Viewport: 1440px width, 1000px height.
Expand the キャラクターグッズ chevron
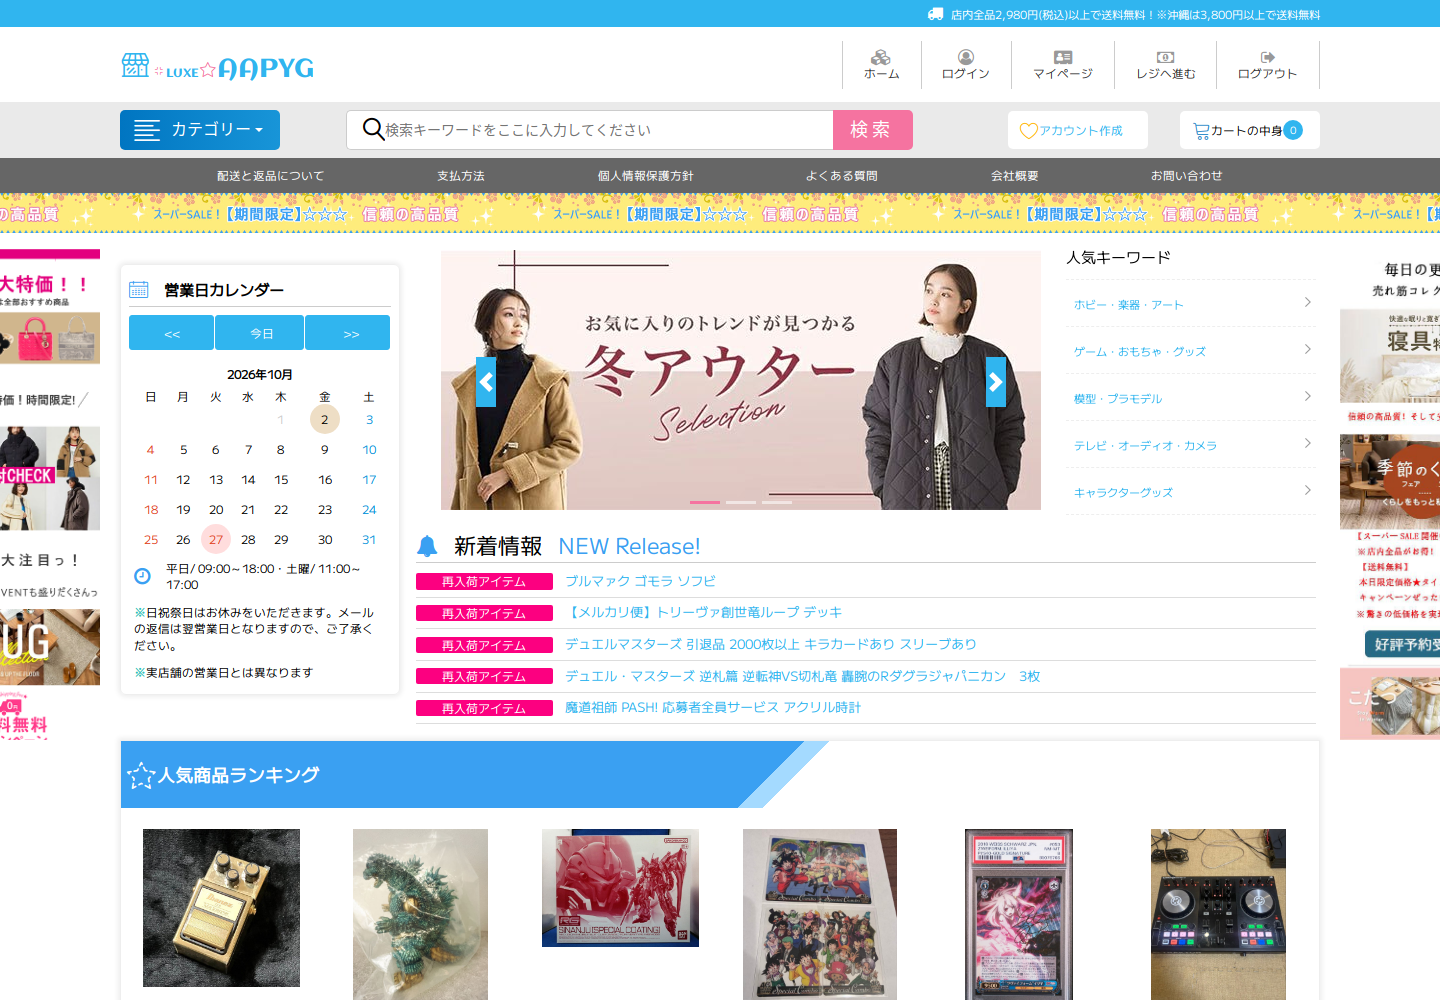pyautogui.click(x=1308, y=490)
